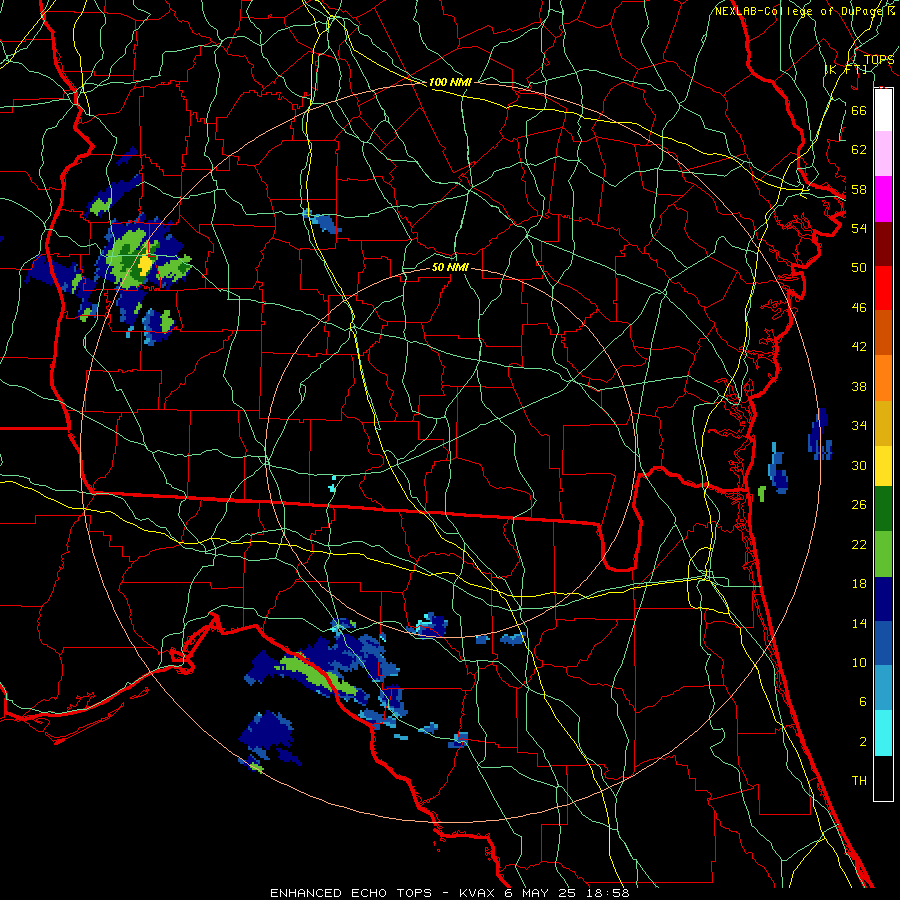Image resolution: width=900 pixels, height=900 pixels.
Task: Click the "KVAX" radar site identifier
Action: [479, 893]
